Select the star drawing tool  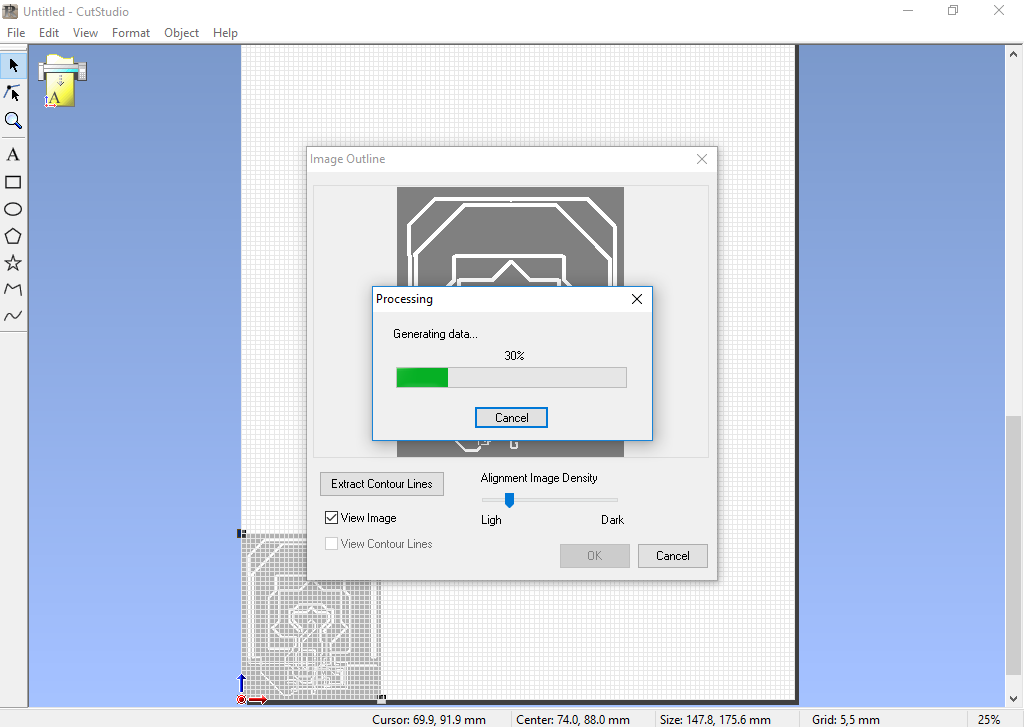tap(13, 263)
